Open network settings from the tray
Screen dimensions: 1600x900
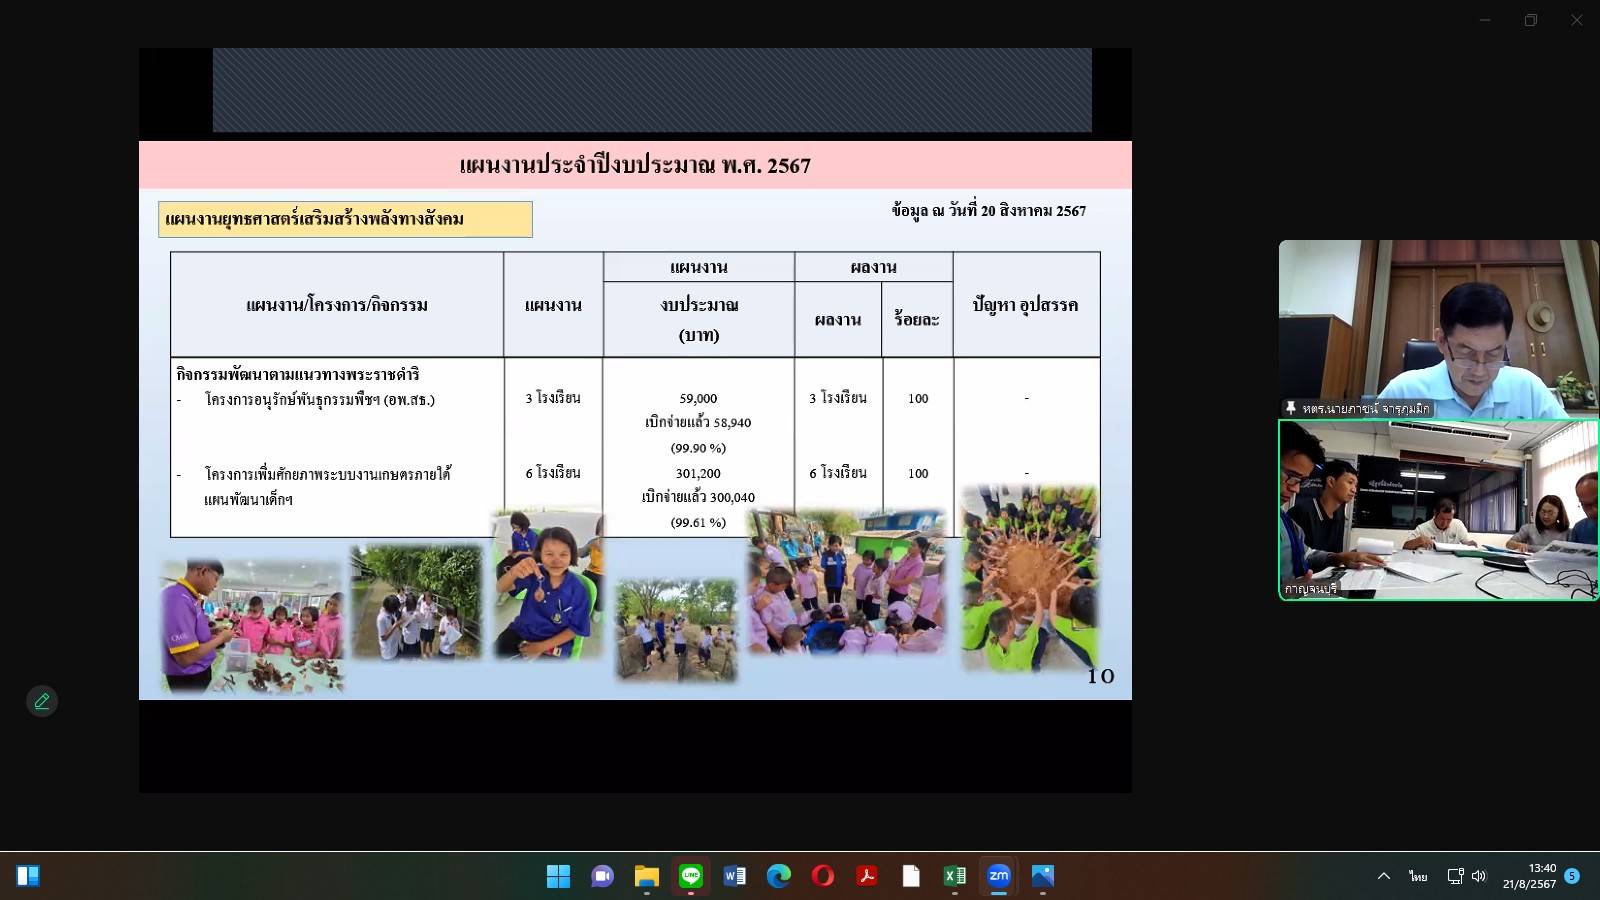1456,876
